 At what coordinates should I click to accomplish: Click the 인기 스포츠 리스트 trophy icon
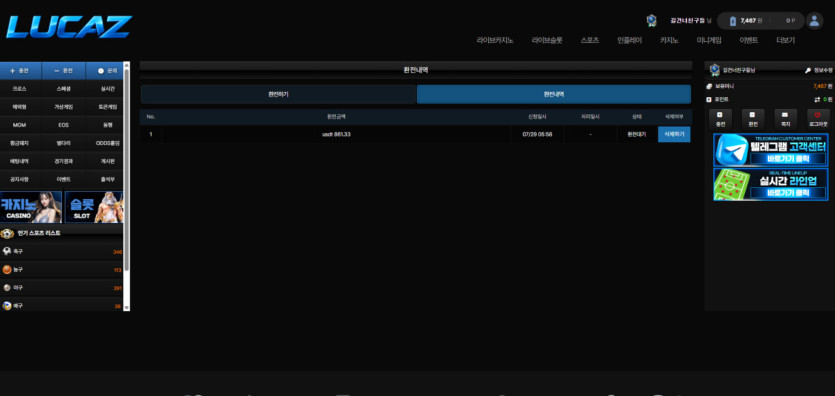click(x=7, y=233)
